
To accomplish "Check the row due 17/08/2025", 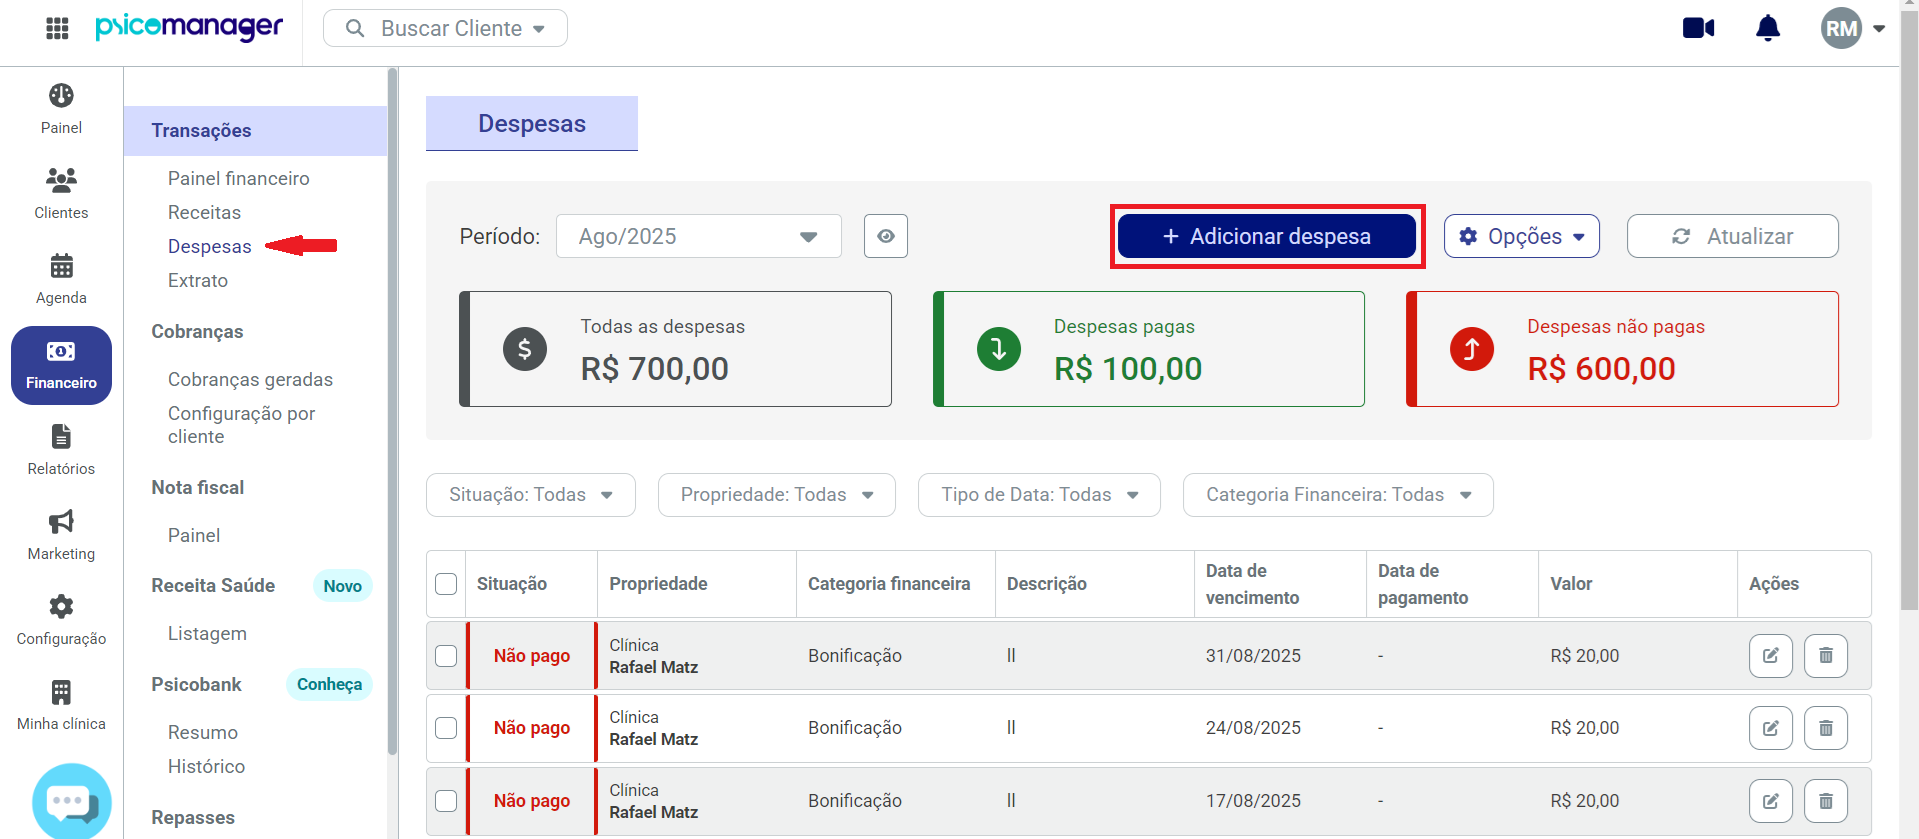I will (446, 801).
